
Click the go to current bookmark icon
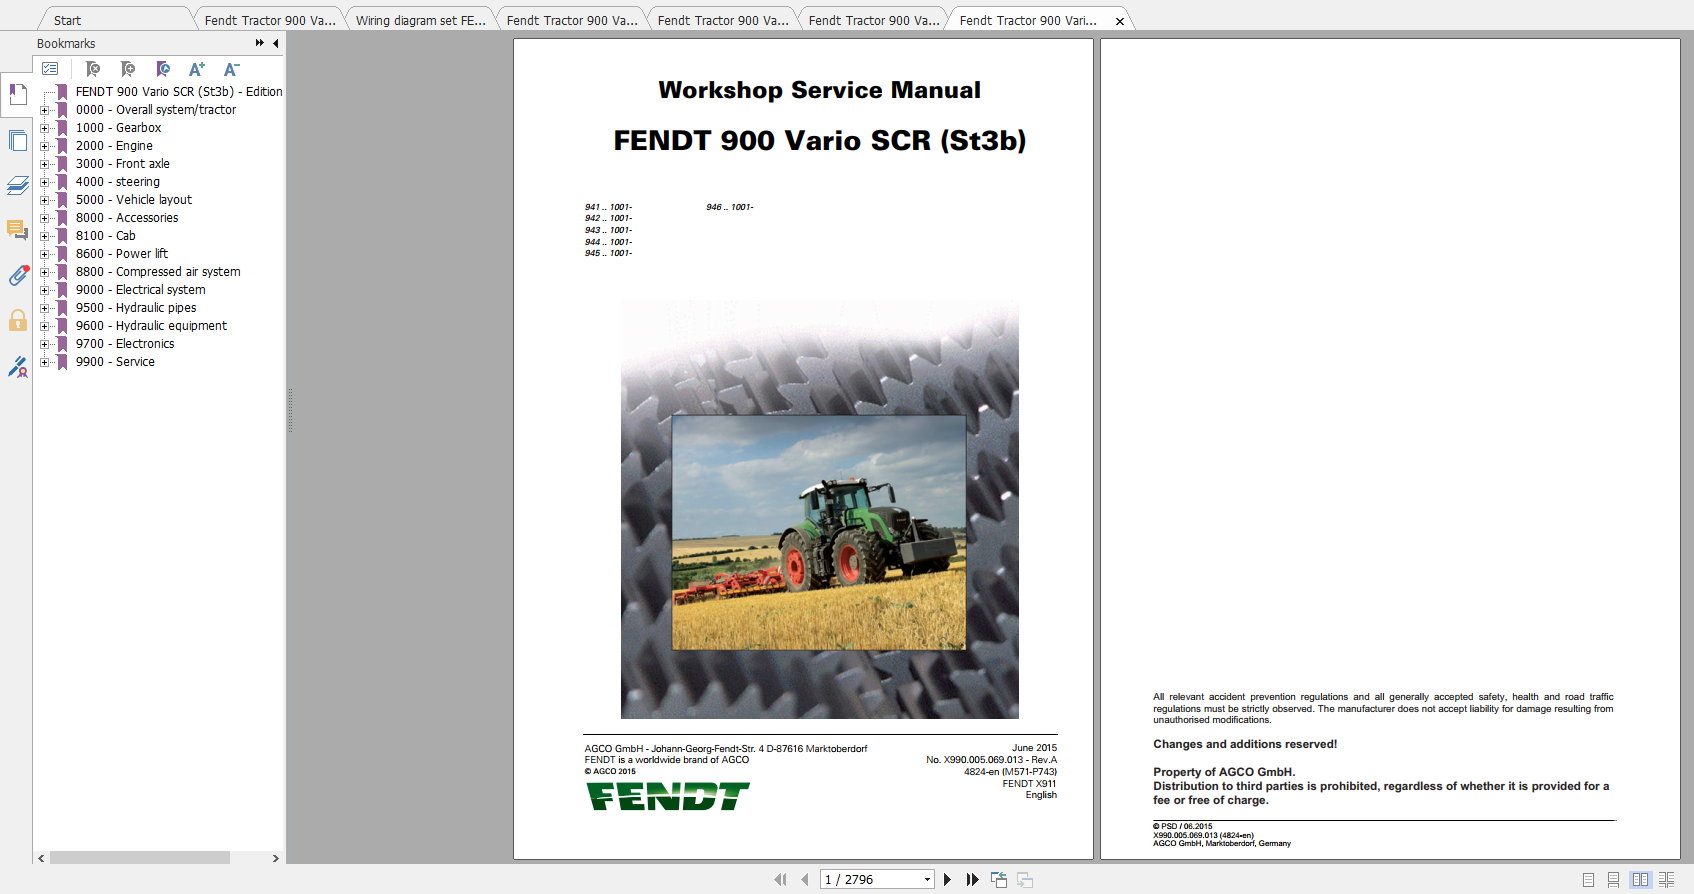pos(163,69)
